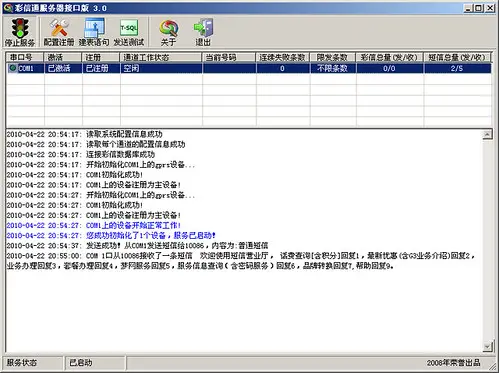Click the 当前号码 column header
Viewport: 499px width, 373px height.
coord(229,57)
